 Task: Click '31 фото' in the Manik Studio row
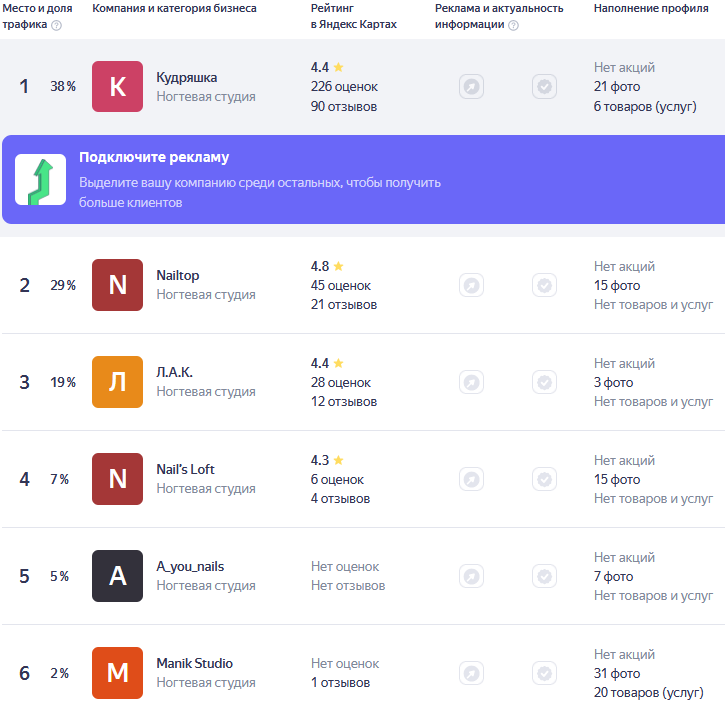pyautogui.click(x=617, y=673)
